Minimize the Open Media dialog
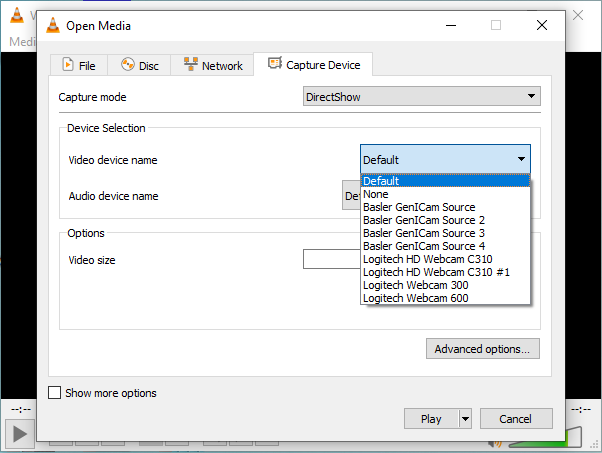The height and width of the screenshot is (453, 602). point(451,25)
